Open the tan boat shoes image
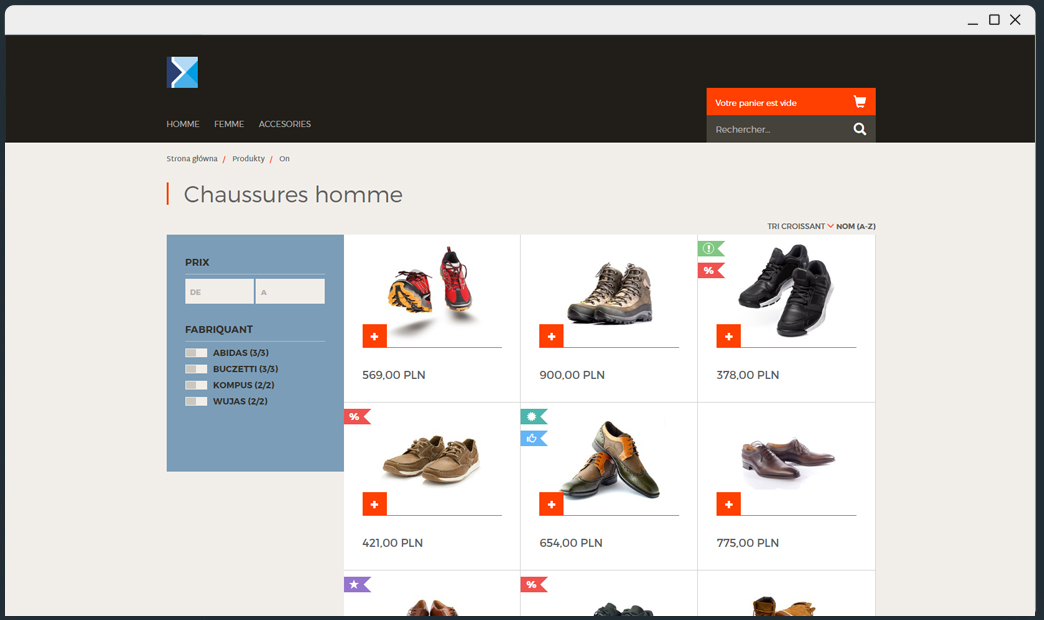This screenshot has width=1044, height=620. coord(431,459)
